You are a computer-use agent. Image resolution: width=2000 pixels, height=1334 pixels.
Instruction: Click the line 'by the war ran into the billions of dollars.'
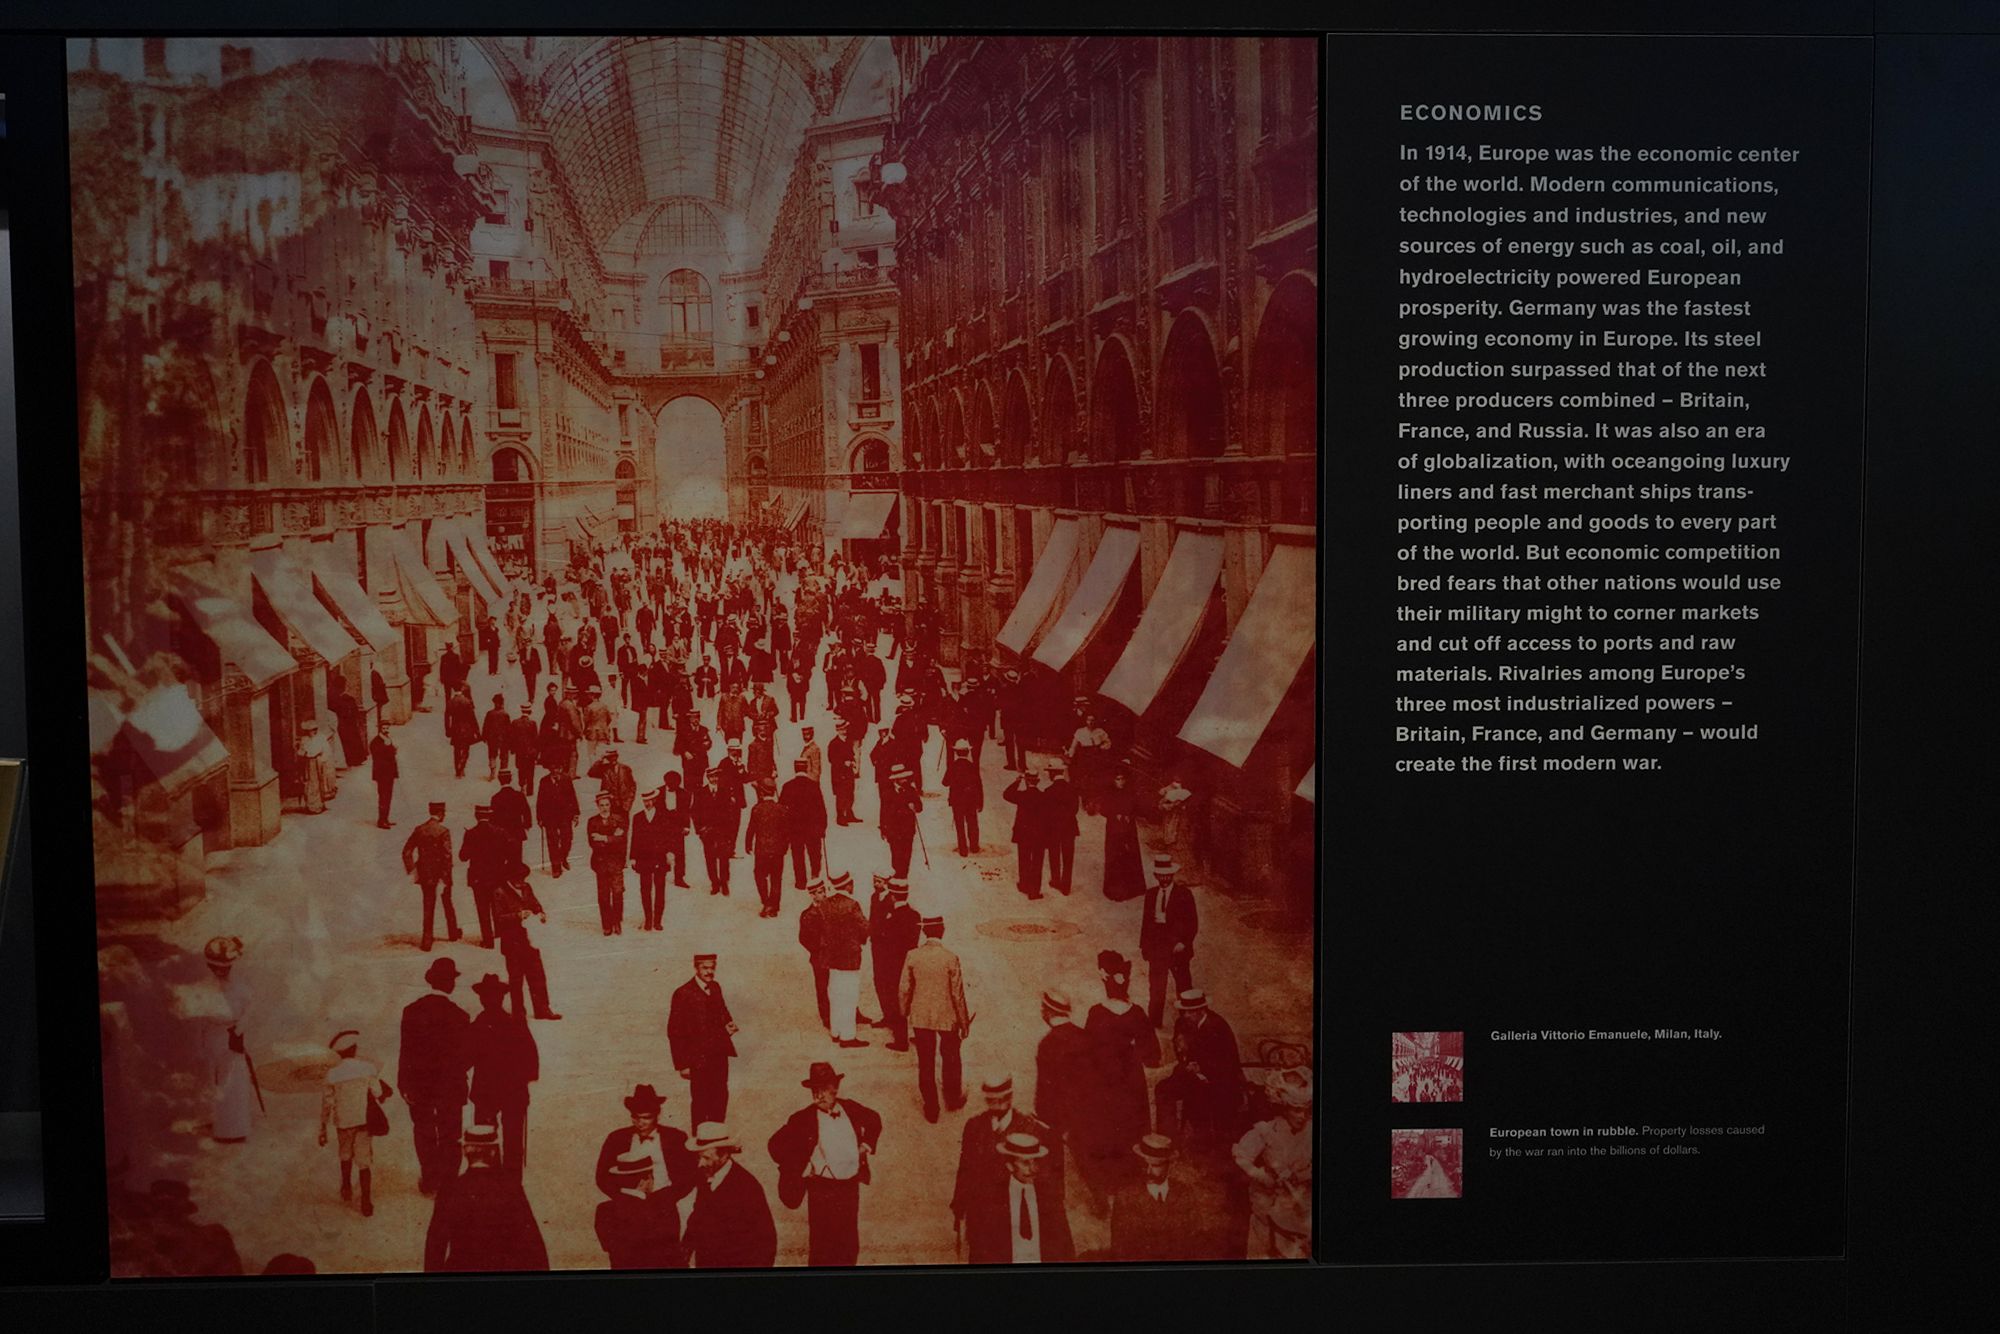(x=1594, y=1150)
